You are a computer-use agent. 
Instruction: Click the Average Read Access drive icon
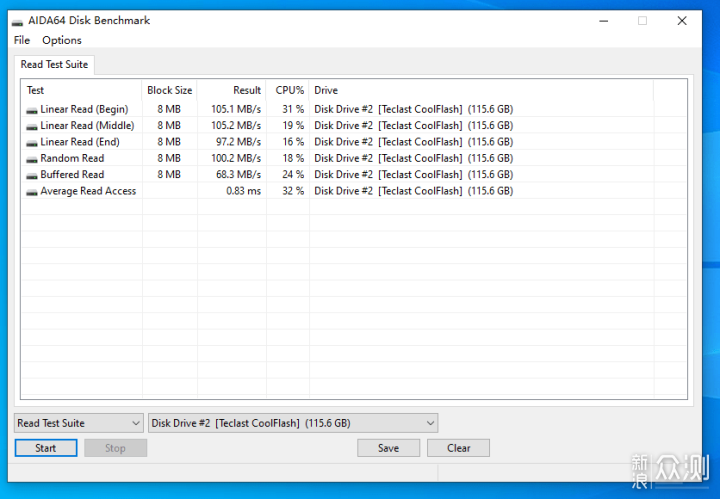(x=32, y=192)
